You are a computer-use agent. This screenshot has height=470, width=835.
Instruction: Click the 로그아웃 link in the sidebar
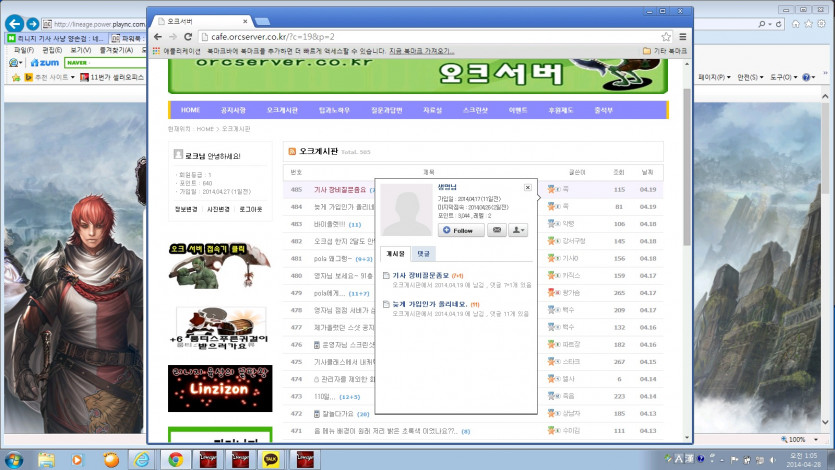(250, 209)
